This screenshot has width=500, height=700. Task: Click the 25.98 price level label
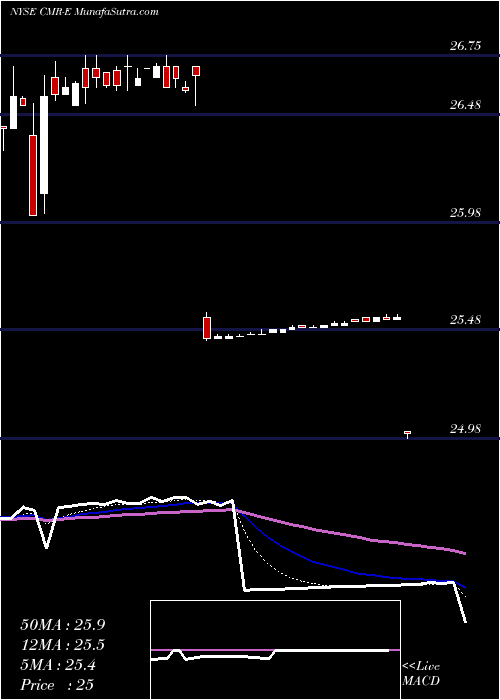point(465,212)
